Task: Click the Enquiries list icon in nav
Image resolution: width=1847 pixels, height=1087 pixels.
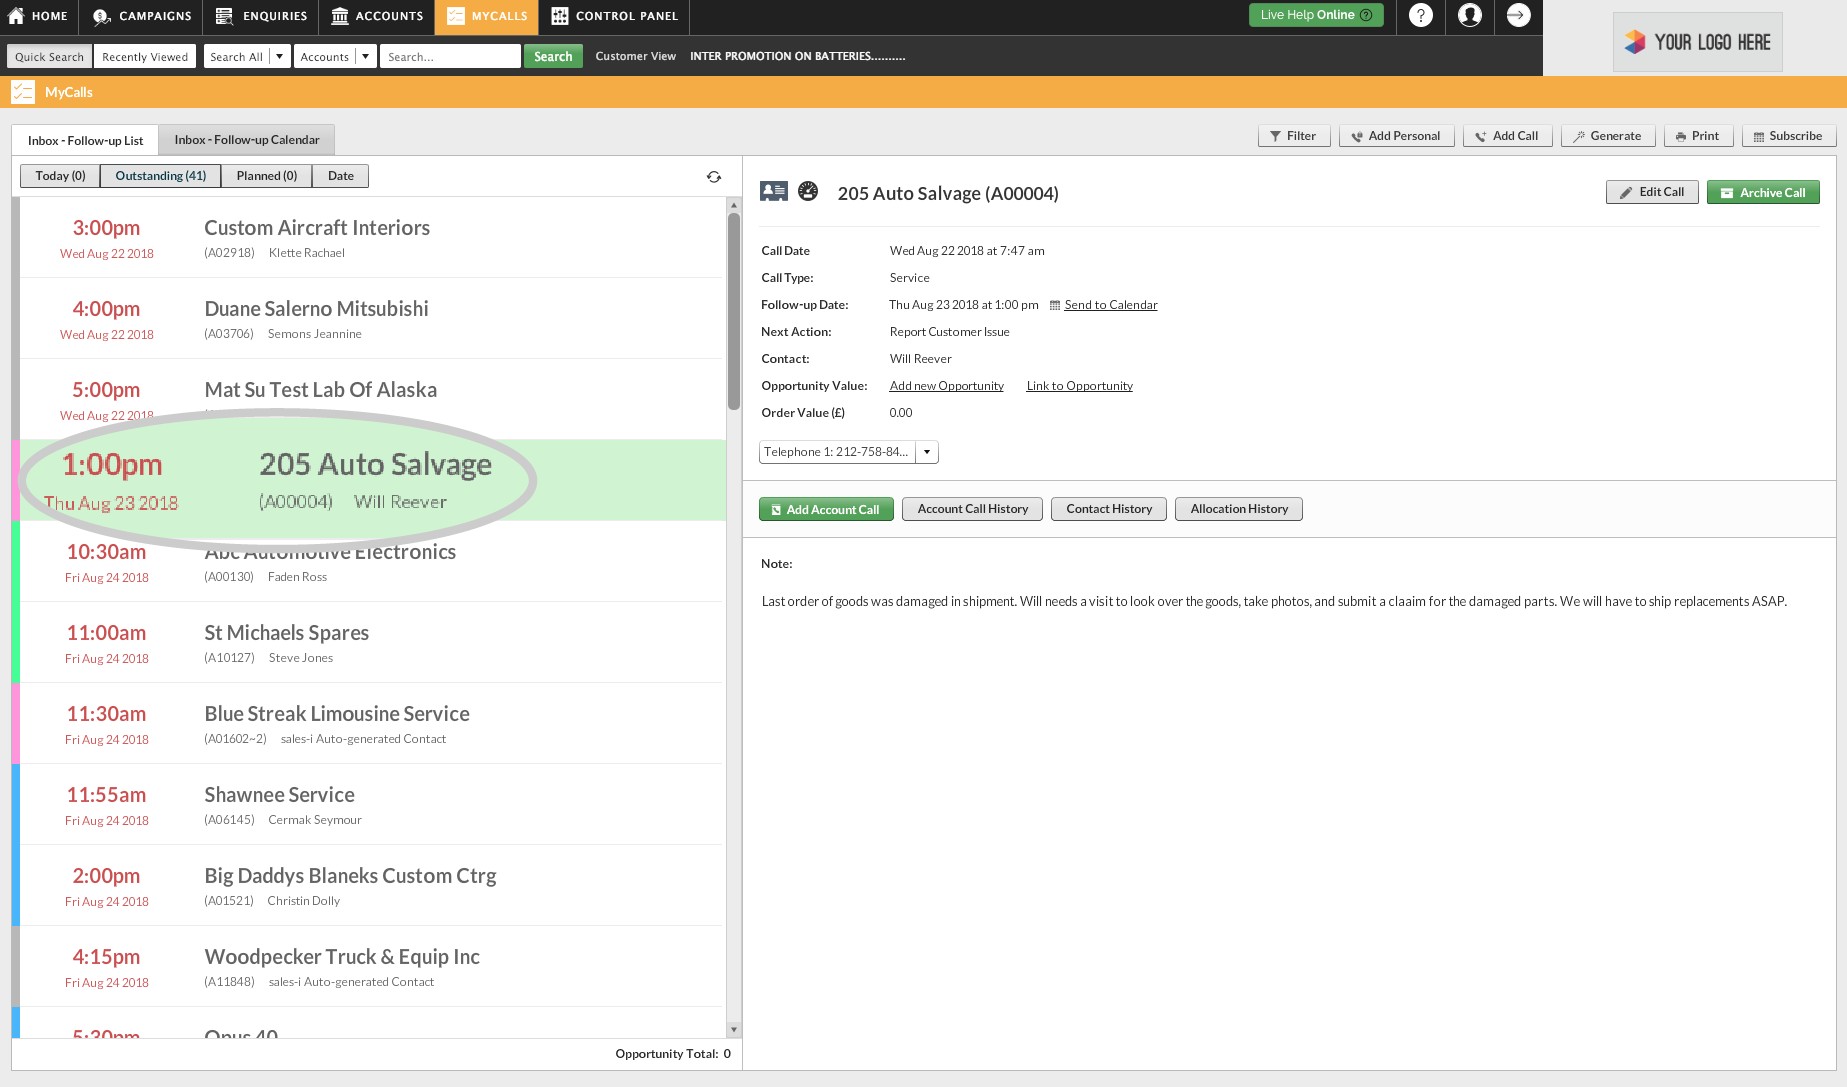Action: [x=224, y=16]
